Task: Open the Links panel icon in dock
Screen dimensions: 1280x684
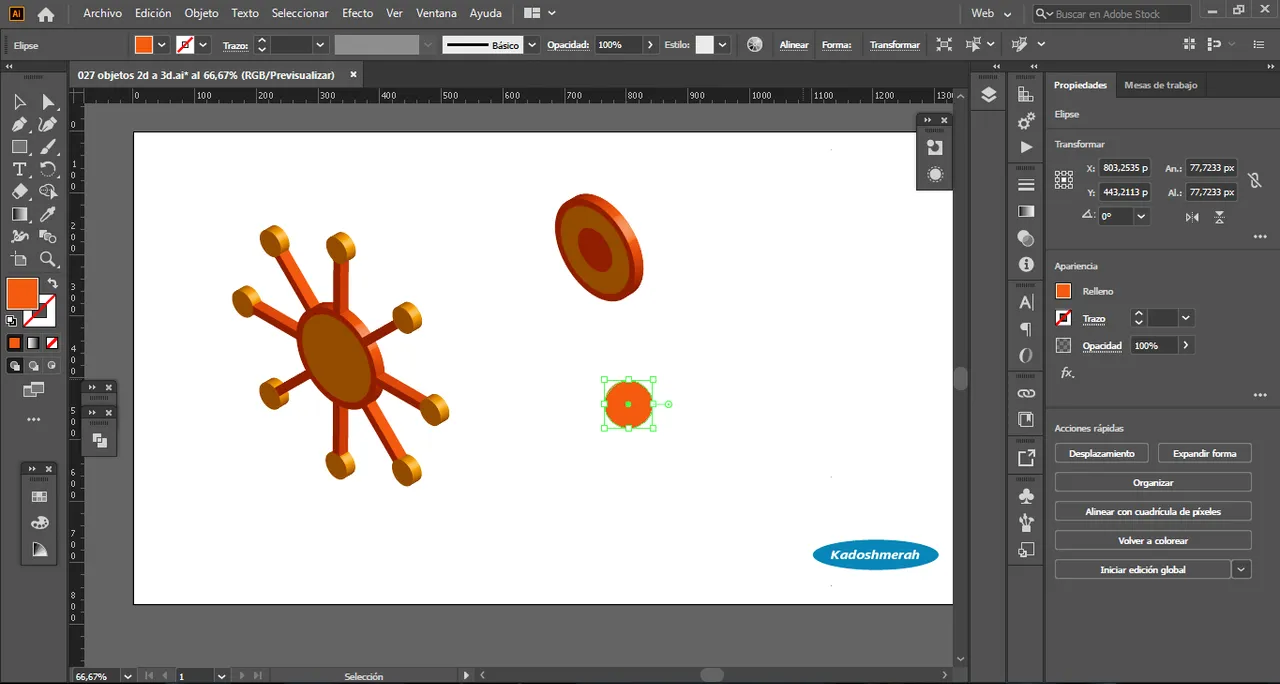Action: point(1025,393)
